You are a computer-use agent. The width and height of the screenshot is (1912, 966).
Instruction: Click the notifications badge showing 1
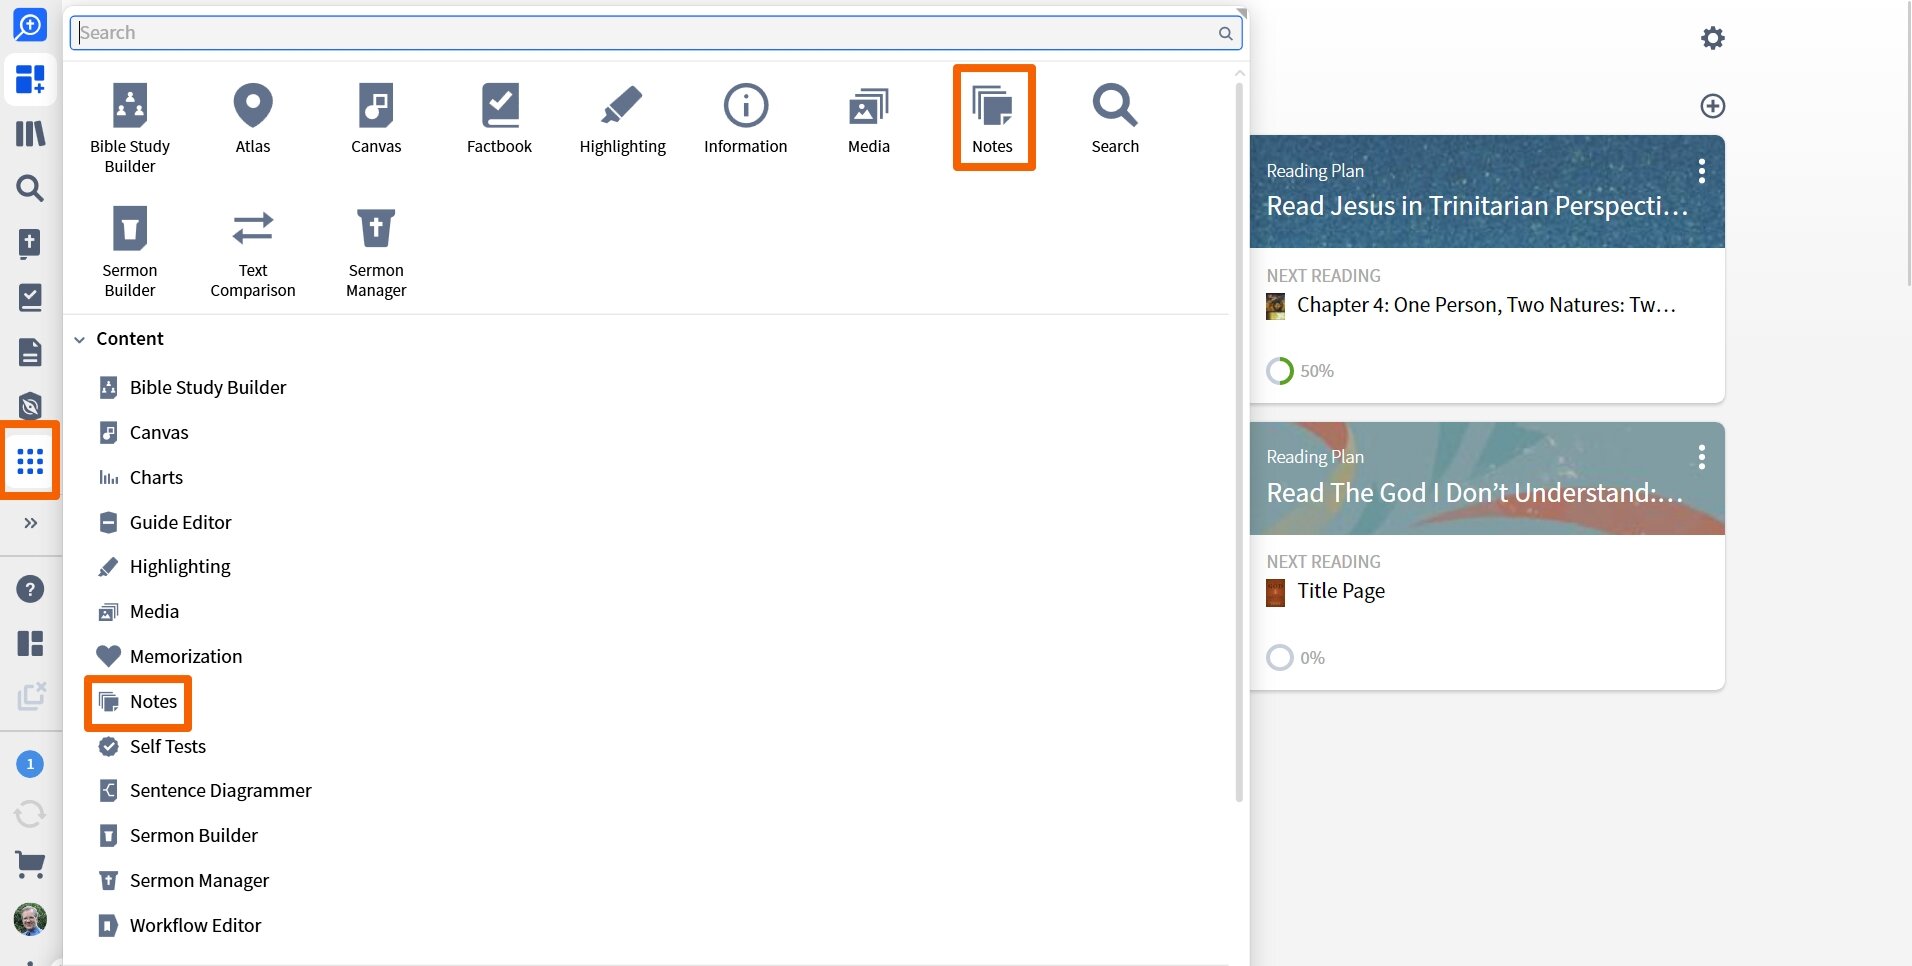[x=30, y=764]
